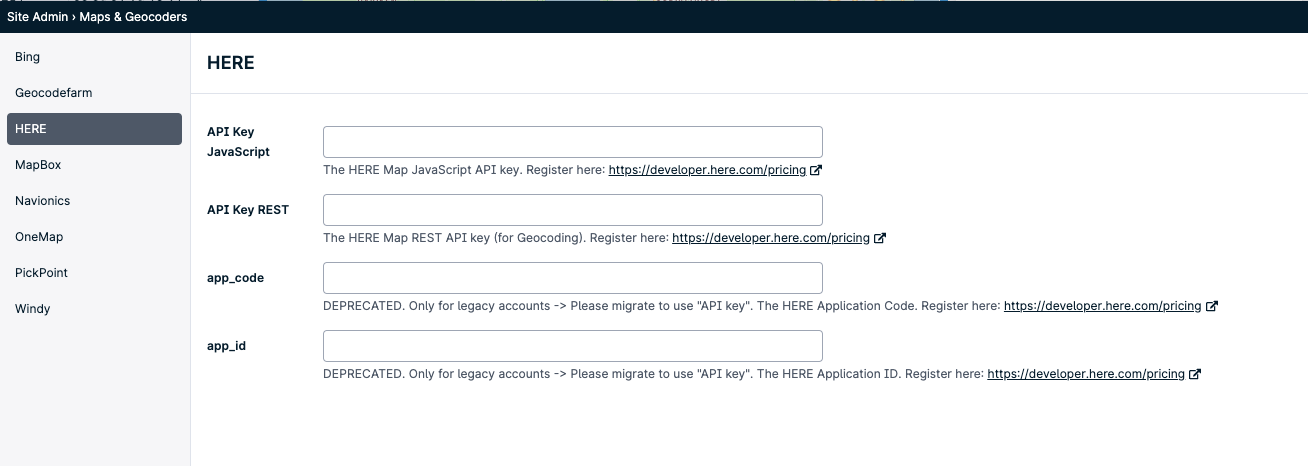Focus the API Key REST input field
1308x466 pixels.
point(573,210)
